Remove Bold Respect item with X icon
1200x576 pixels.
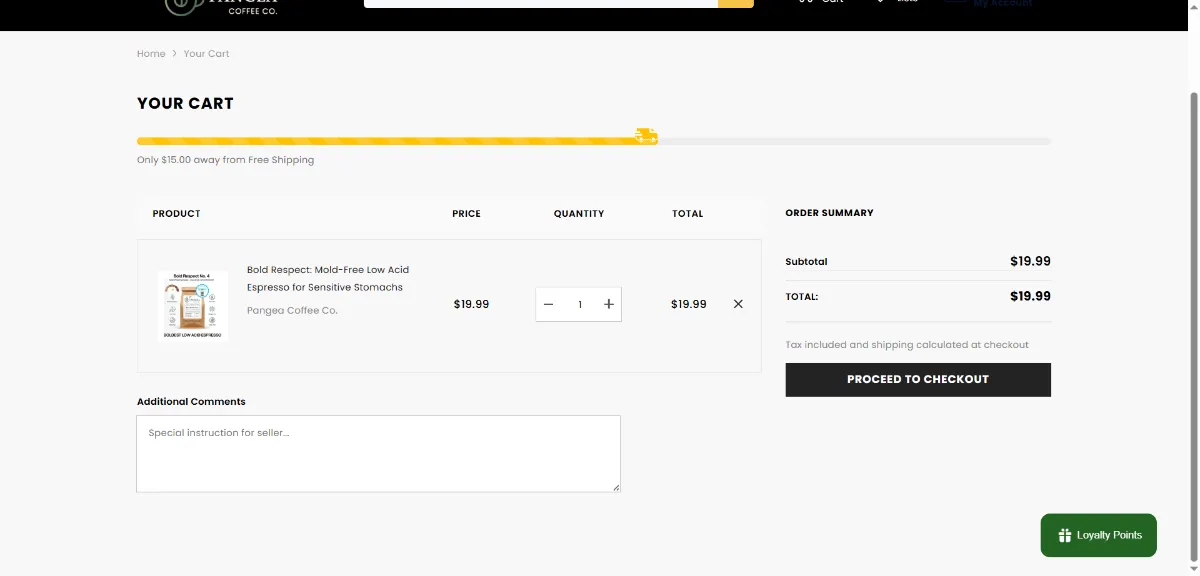click(738, 304)
